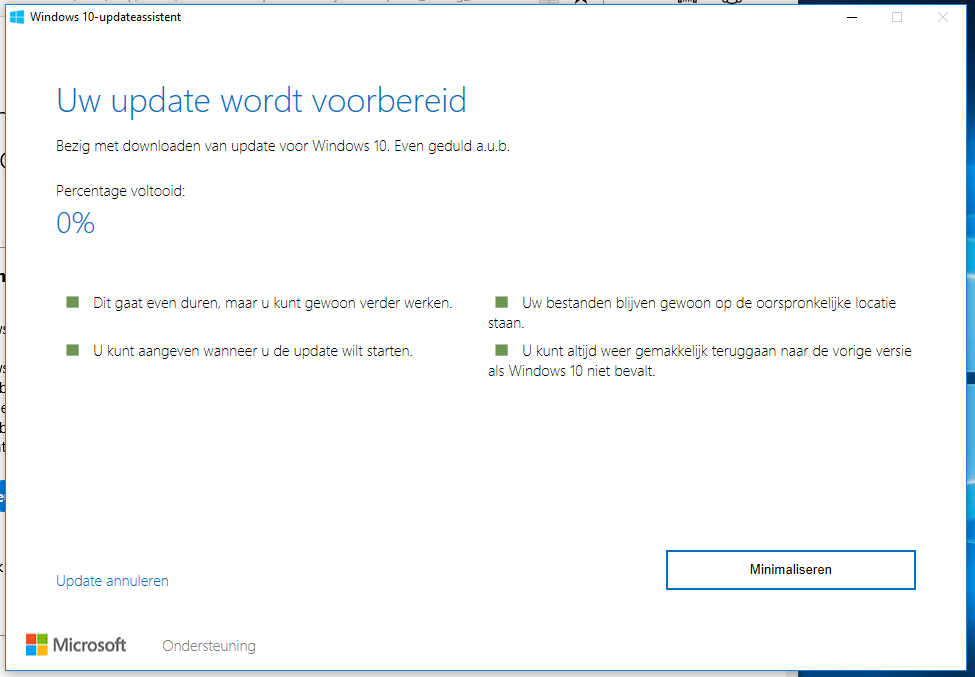
Task: Click green square beside 'Uw bestanden blijven'
Action: tap(501, 302)
